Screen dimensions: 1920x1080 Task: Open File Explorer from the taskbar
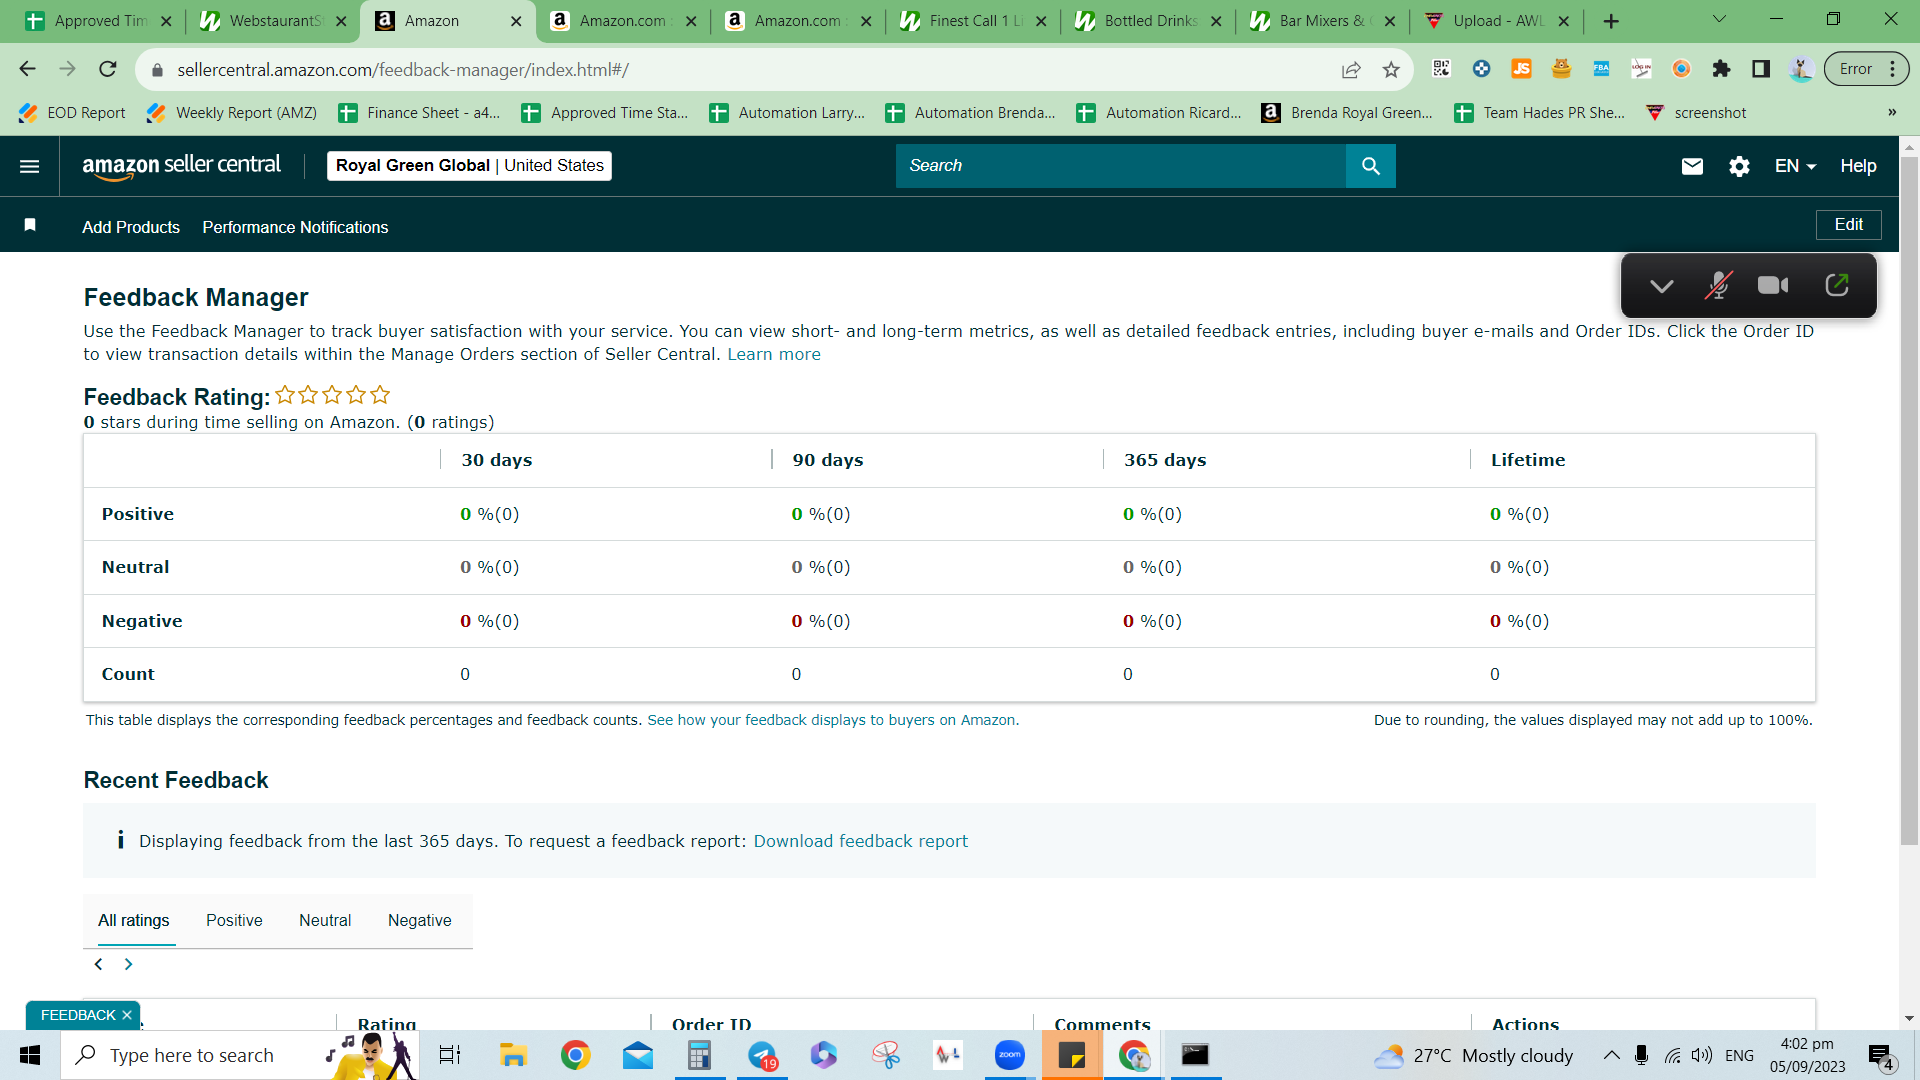click(x=513, y=1055)
